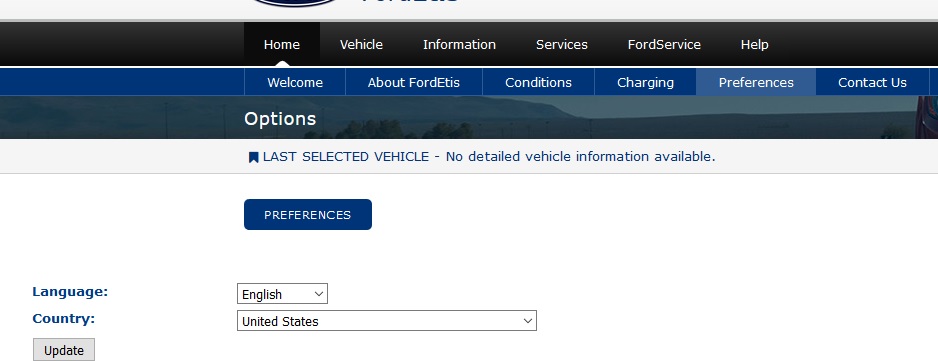Viewport: 938px width, 361px height.
Task: Open the Services menu item
Action: (562, 45)
